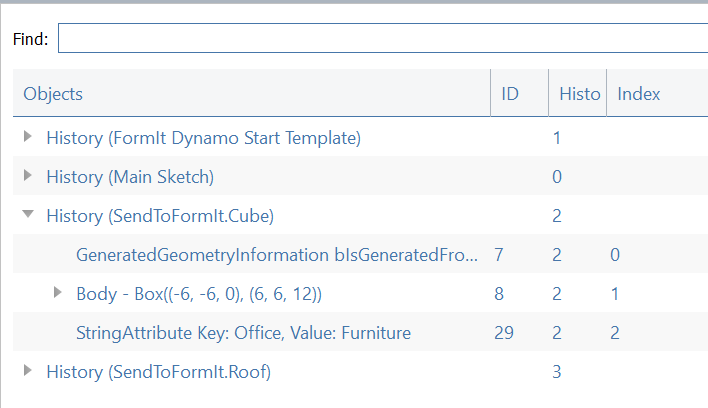Collapse the History (SendToFormIt.Cube) node

28,215
